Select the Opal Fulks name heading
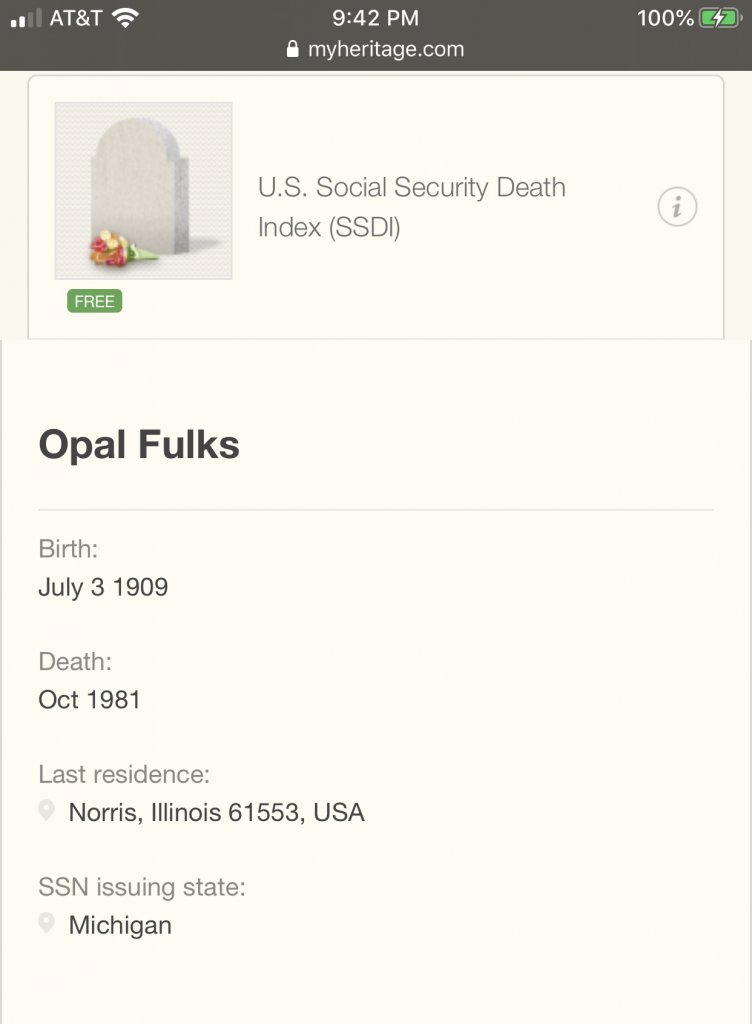 (139, 445)
